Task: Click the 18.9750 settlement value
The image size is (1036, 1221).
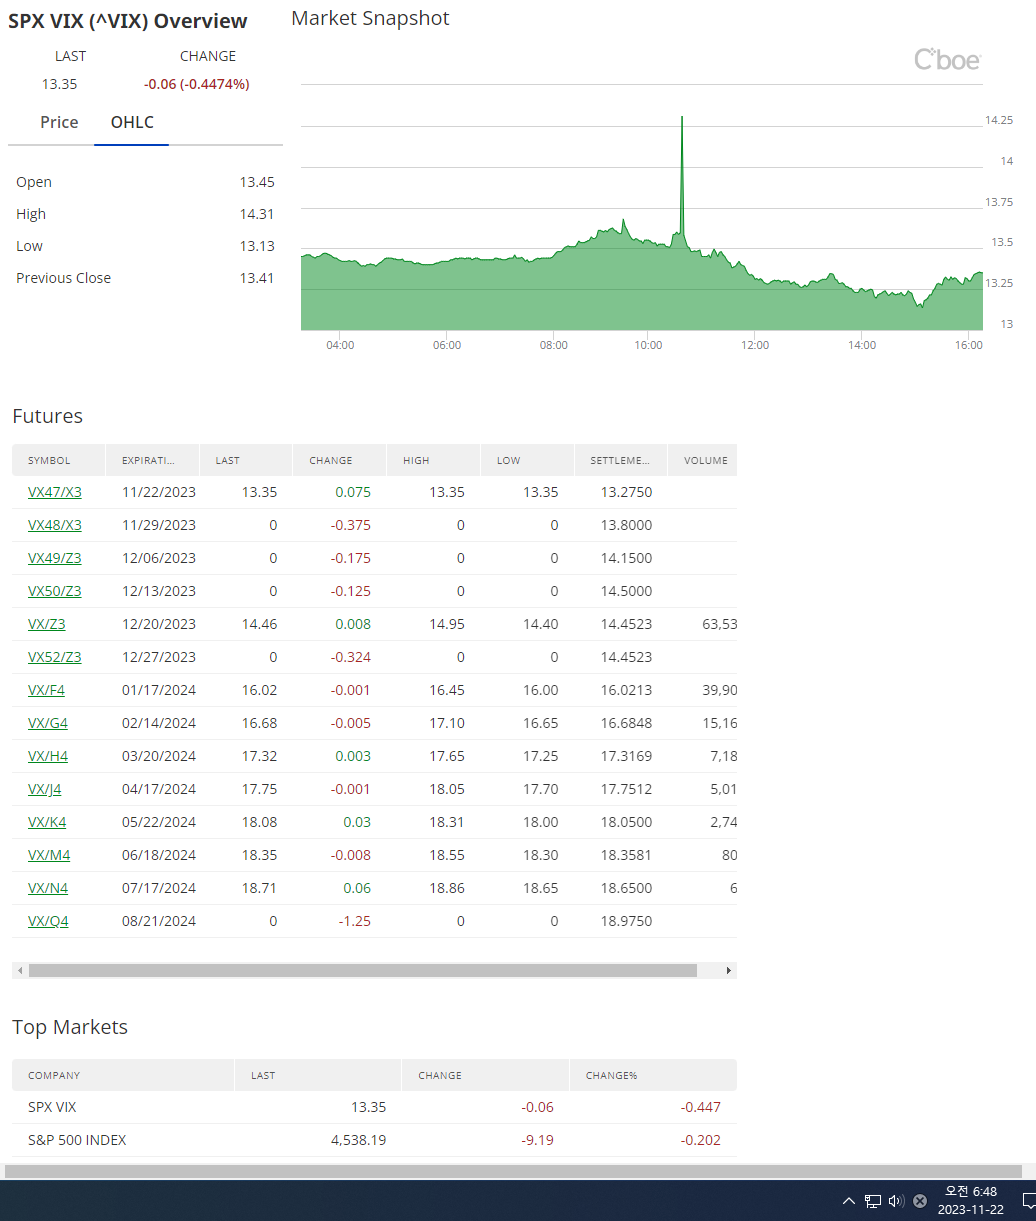Action: point(627,921)
